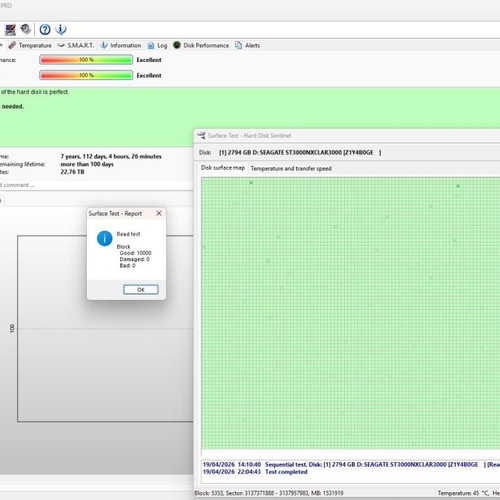The height and width of the screenshot is (500, 500).
Task: Click OK in Surface Test Report dialog
Action: [x=141, y=289]
